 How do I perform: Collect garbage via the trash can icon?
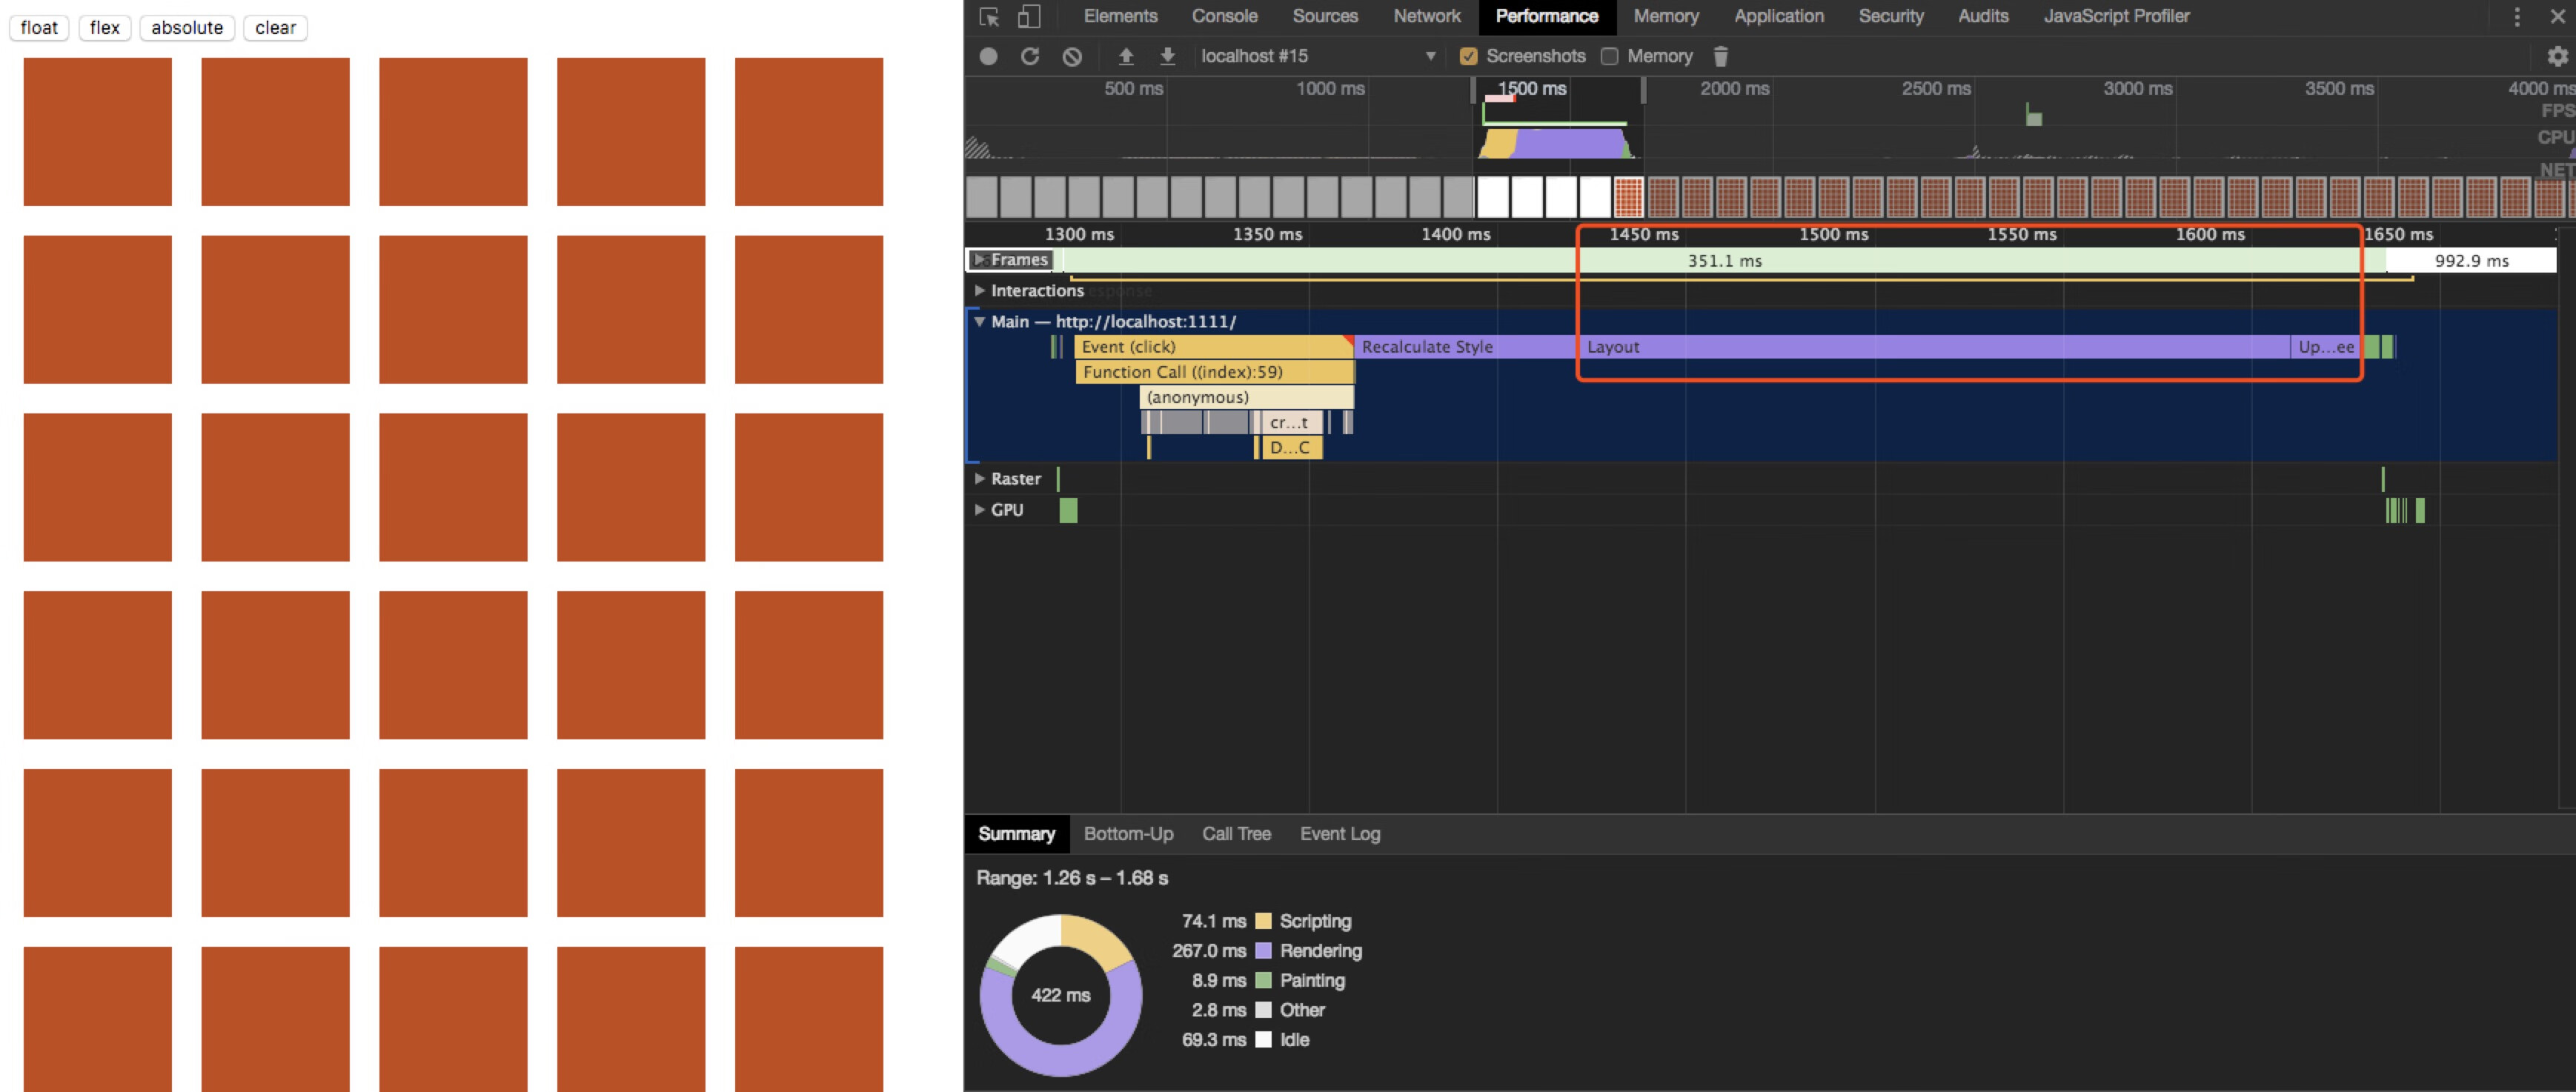pos(1720,56)
